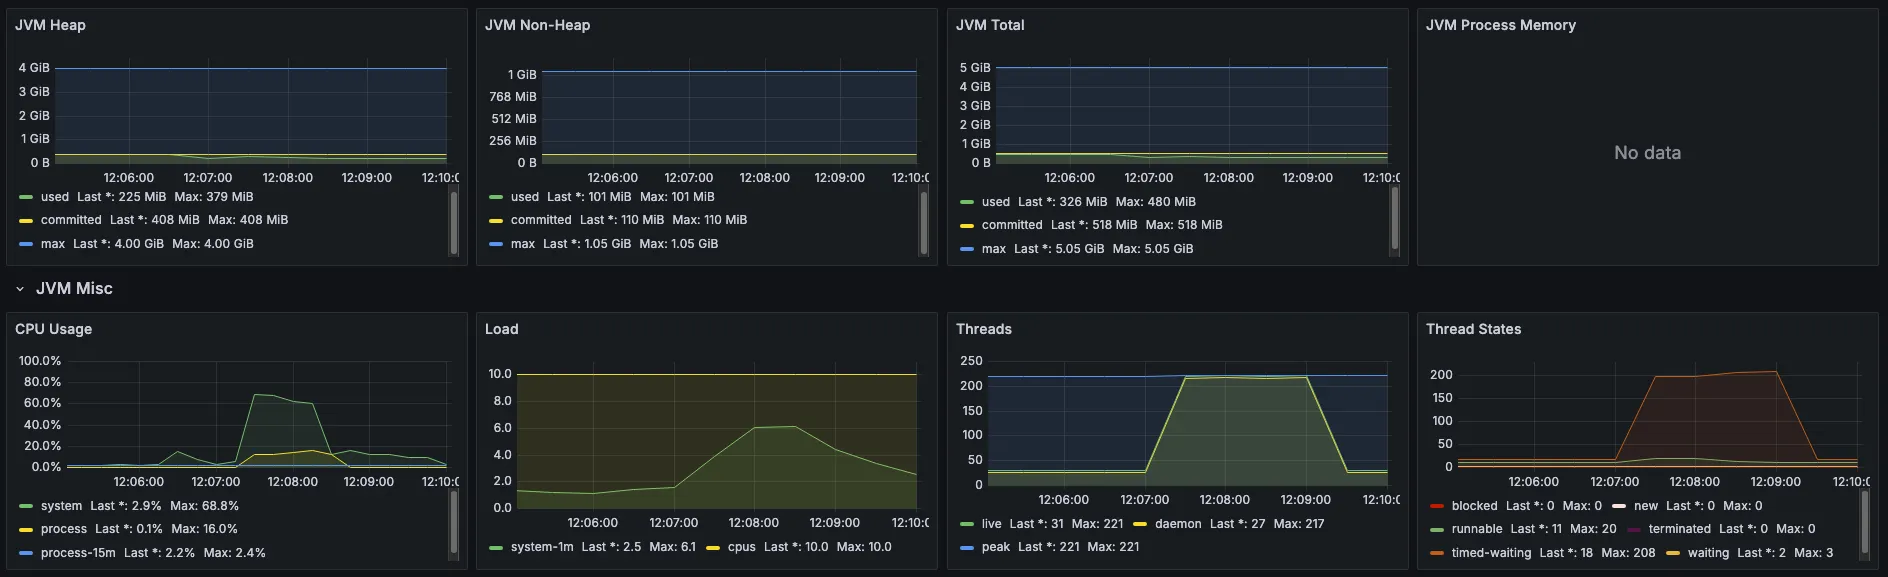Toggle the daemon series in Threads legend
The height and width of the screenshot is (577, 1888).
click(x=1178, y=524)
